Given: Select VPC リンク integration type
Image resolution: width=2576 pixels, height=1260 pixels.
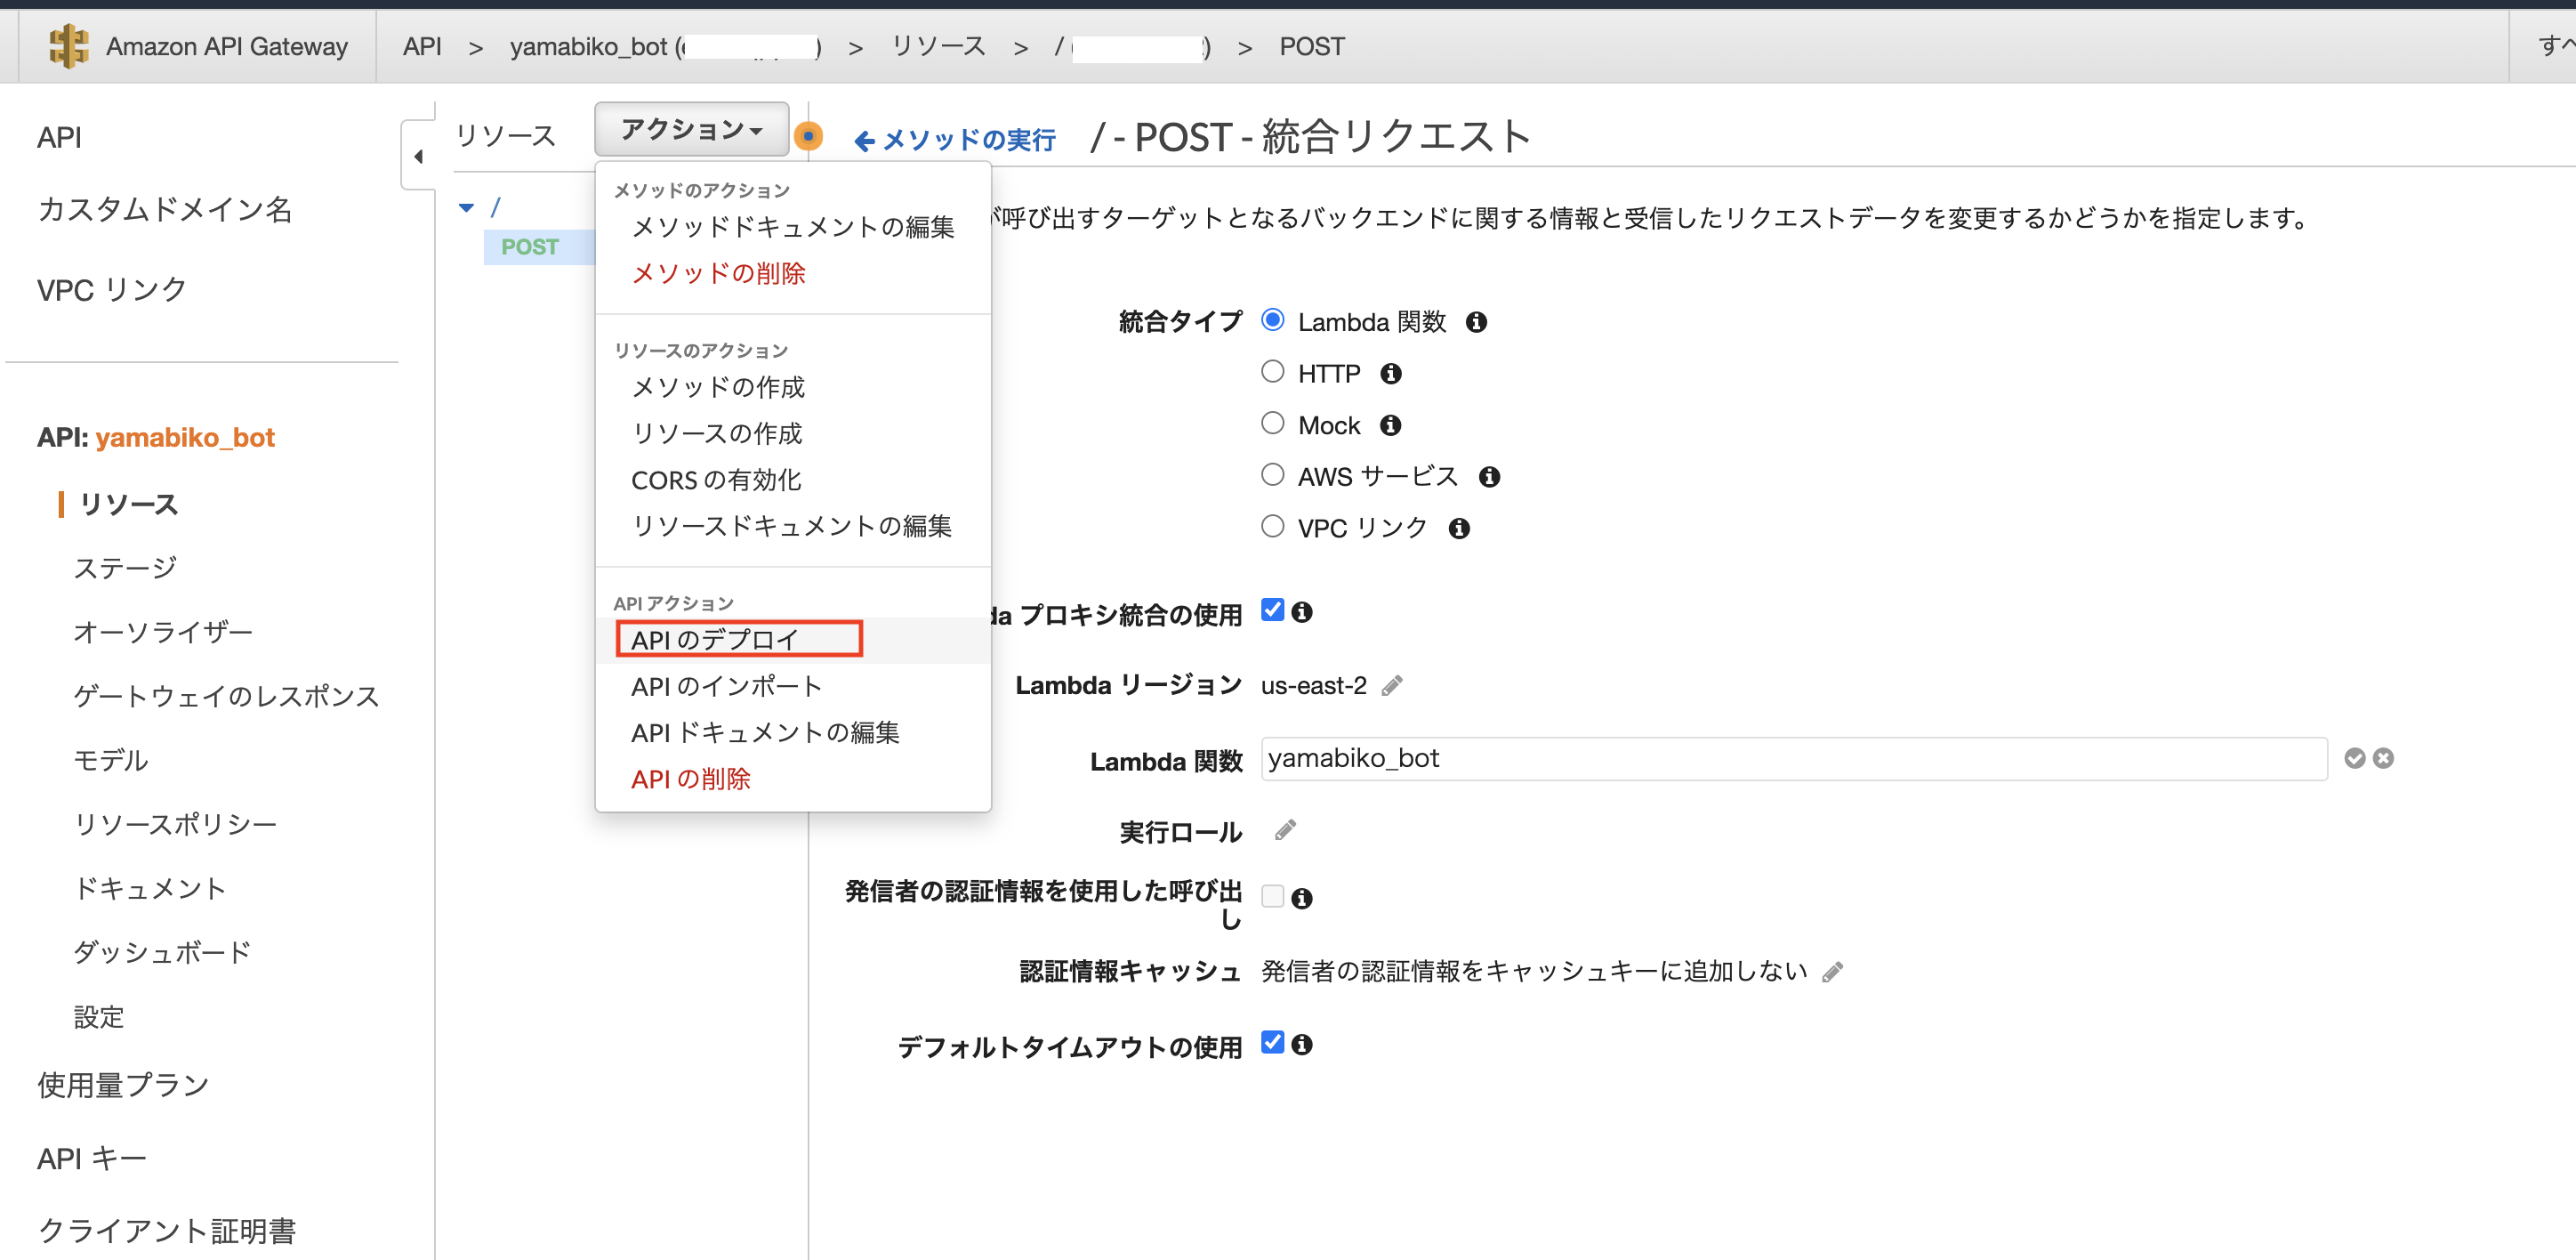Looking at the screenshot, I should (1272, 526).
